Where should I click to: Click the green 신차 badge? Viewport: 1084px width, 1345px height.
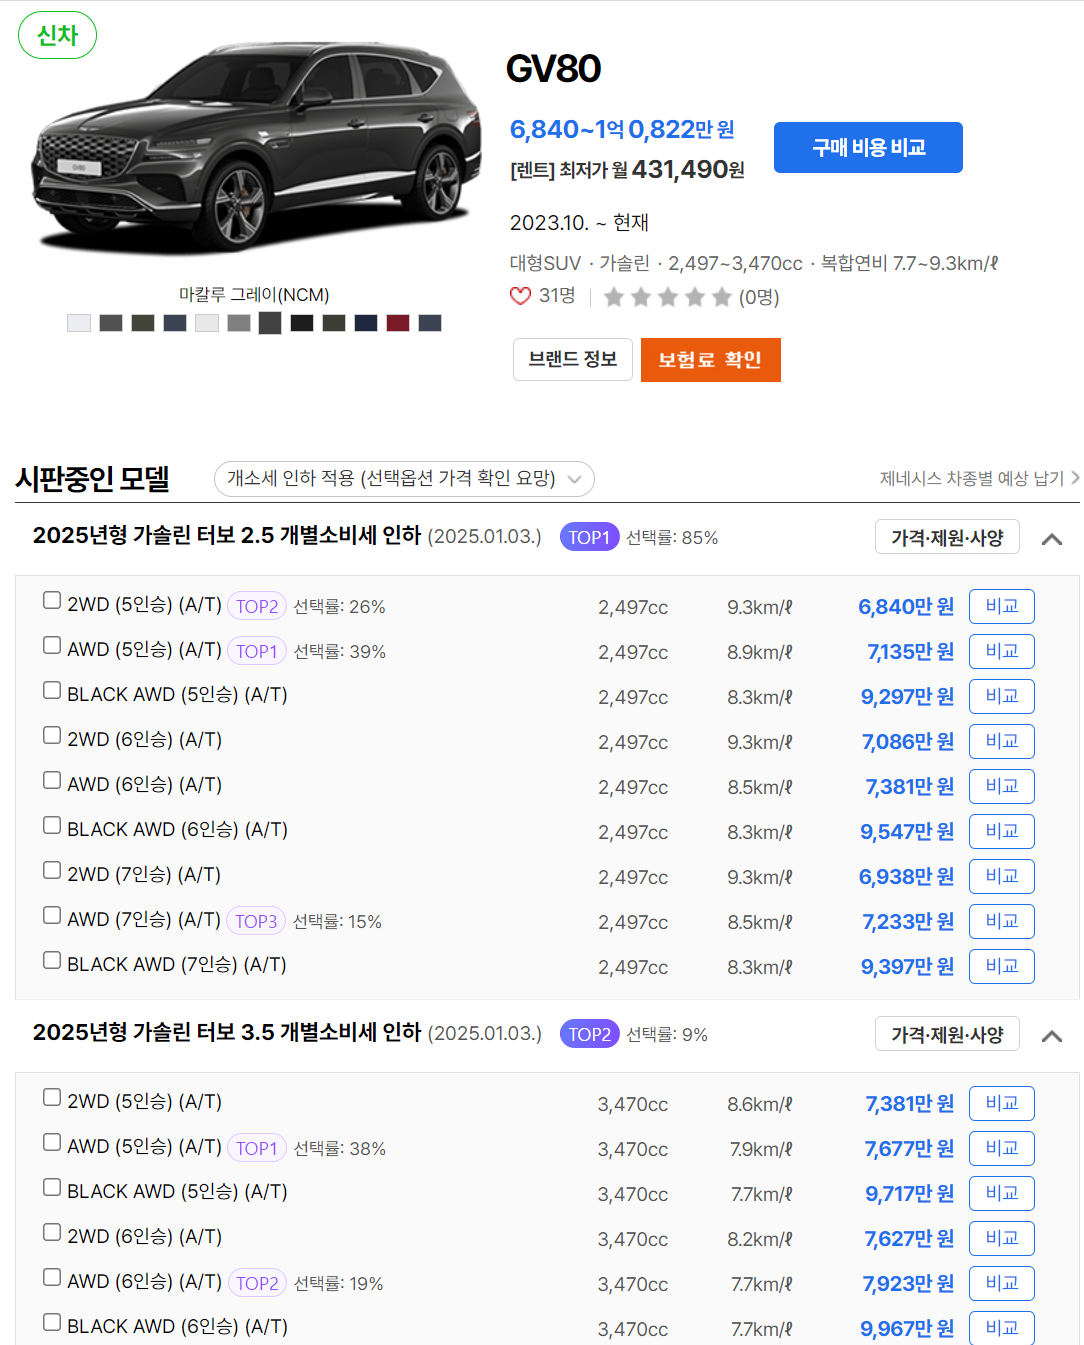click(x=57, y=35)
